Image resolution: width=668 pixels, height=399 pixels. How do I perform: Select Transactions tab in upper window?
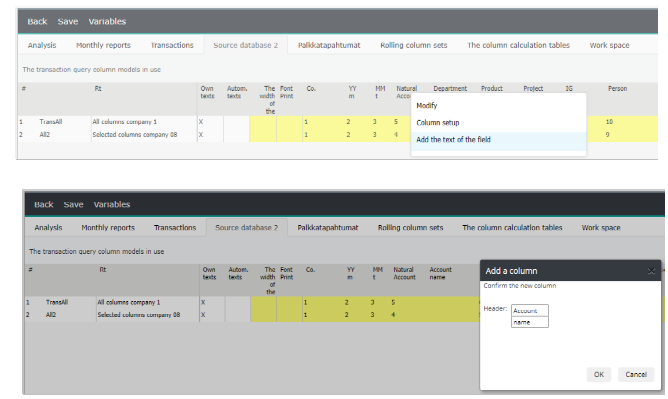click(x=172, y=45)
